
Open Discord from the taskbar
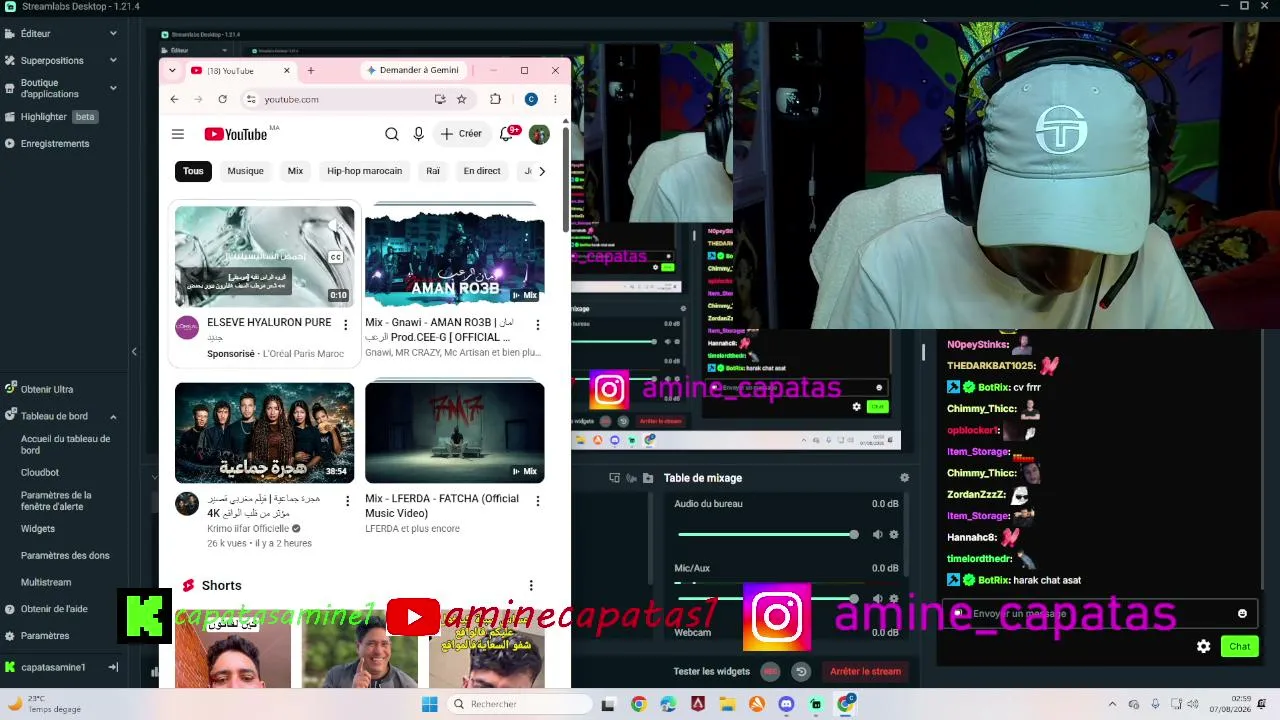(x=786, y=704)
